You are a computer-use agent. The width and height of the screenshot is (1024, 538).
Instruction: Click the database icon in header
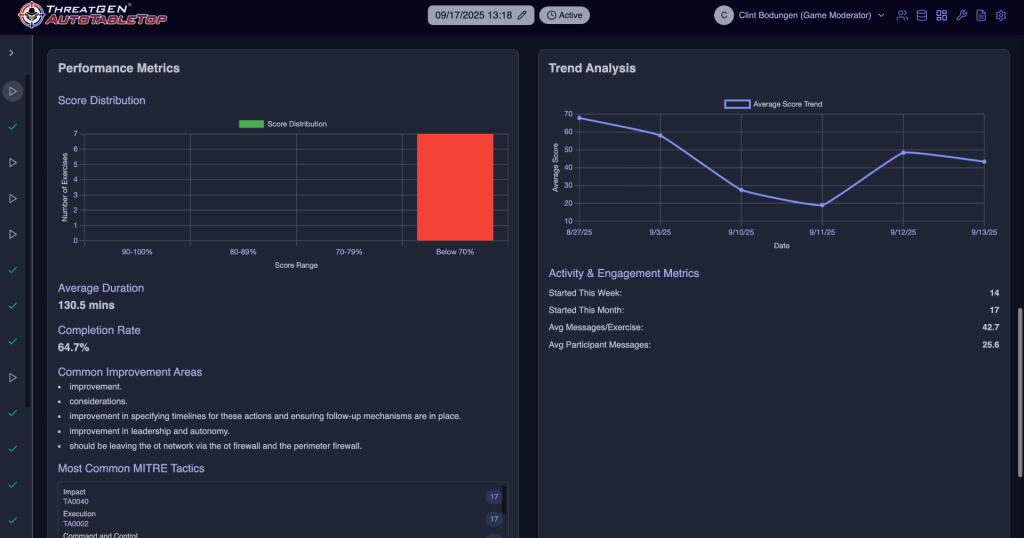[x=921, y=15]
